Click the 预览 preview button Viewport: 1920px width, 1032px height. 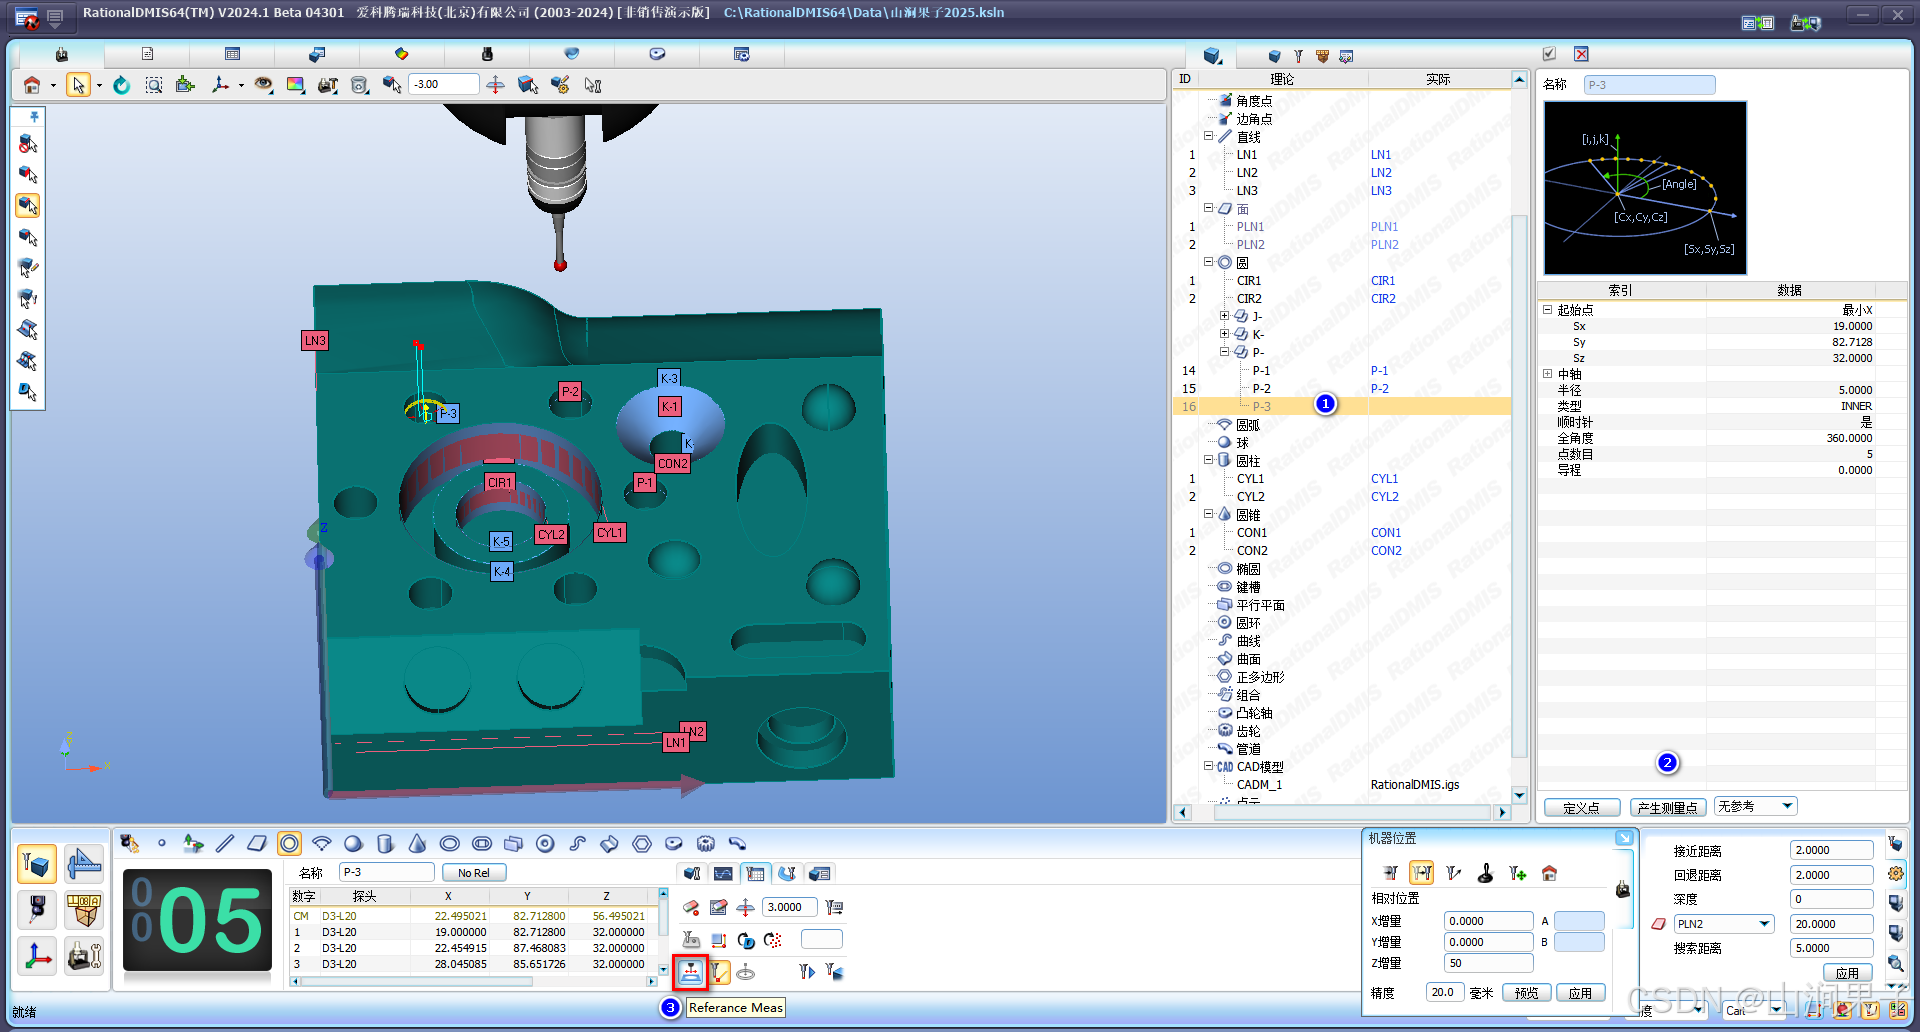[x=1526, y=993]
